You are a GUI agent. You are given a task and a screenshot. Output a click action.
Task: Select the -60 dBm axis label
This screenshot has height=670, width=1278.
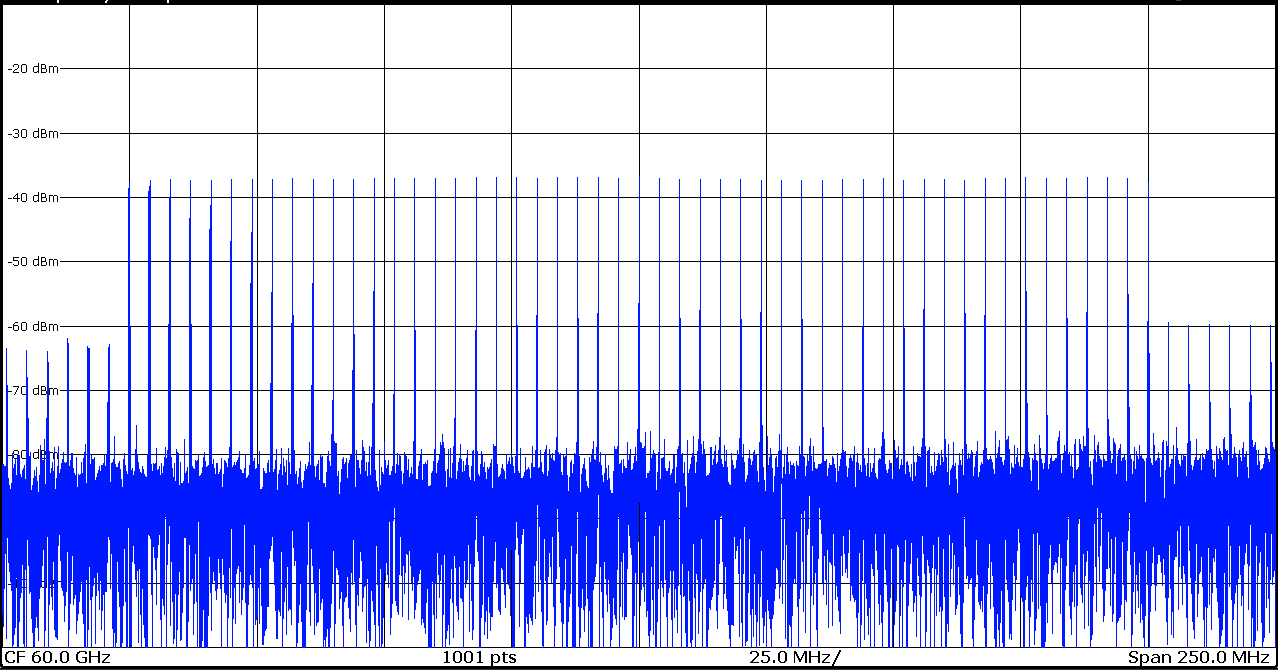click(x=32, y=326)
